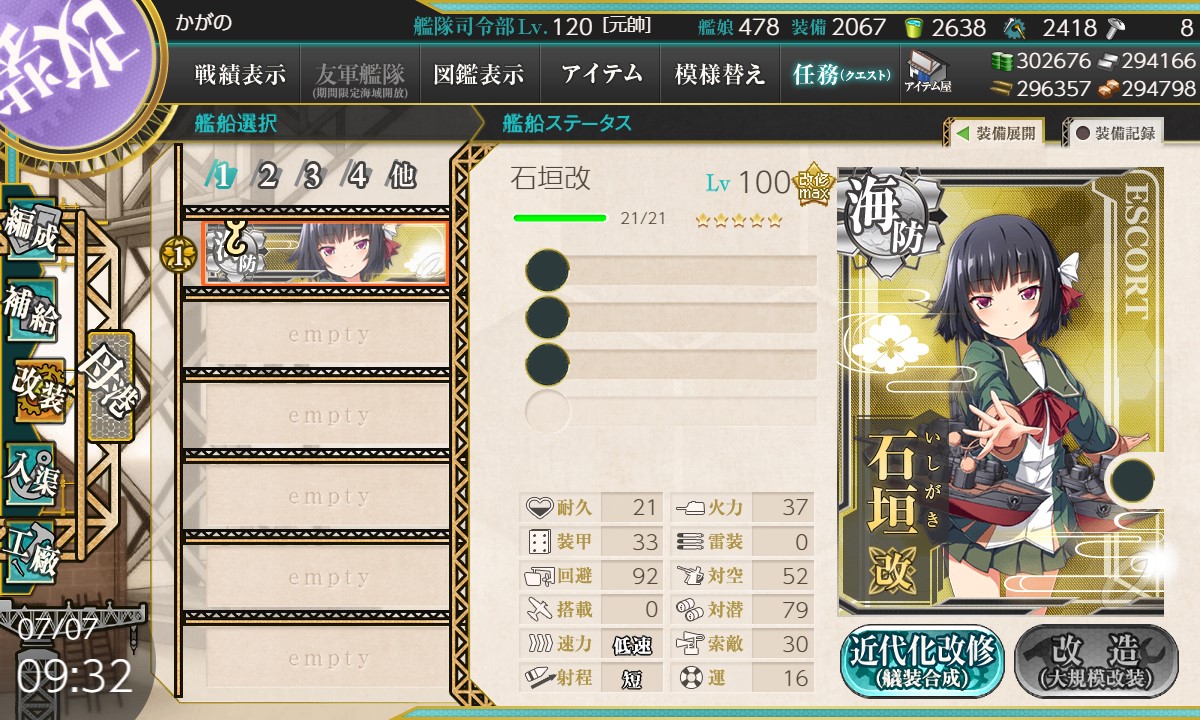
Task: Open the 編成 fleet composition sidebar icon
Action: [x=31, y=231]
